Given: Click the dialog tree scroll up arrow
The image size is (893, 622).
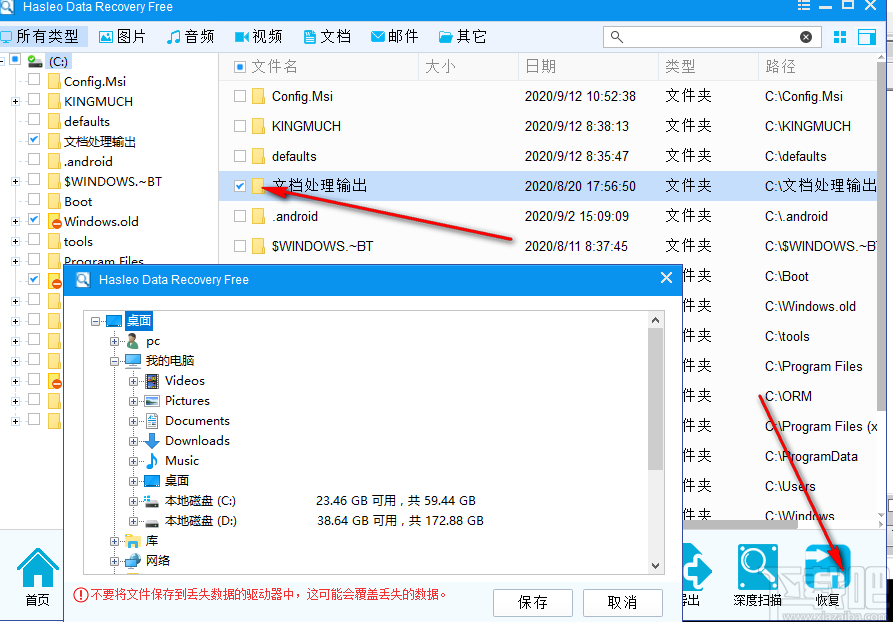Looking at the screenshot, I should [656, 320].
